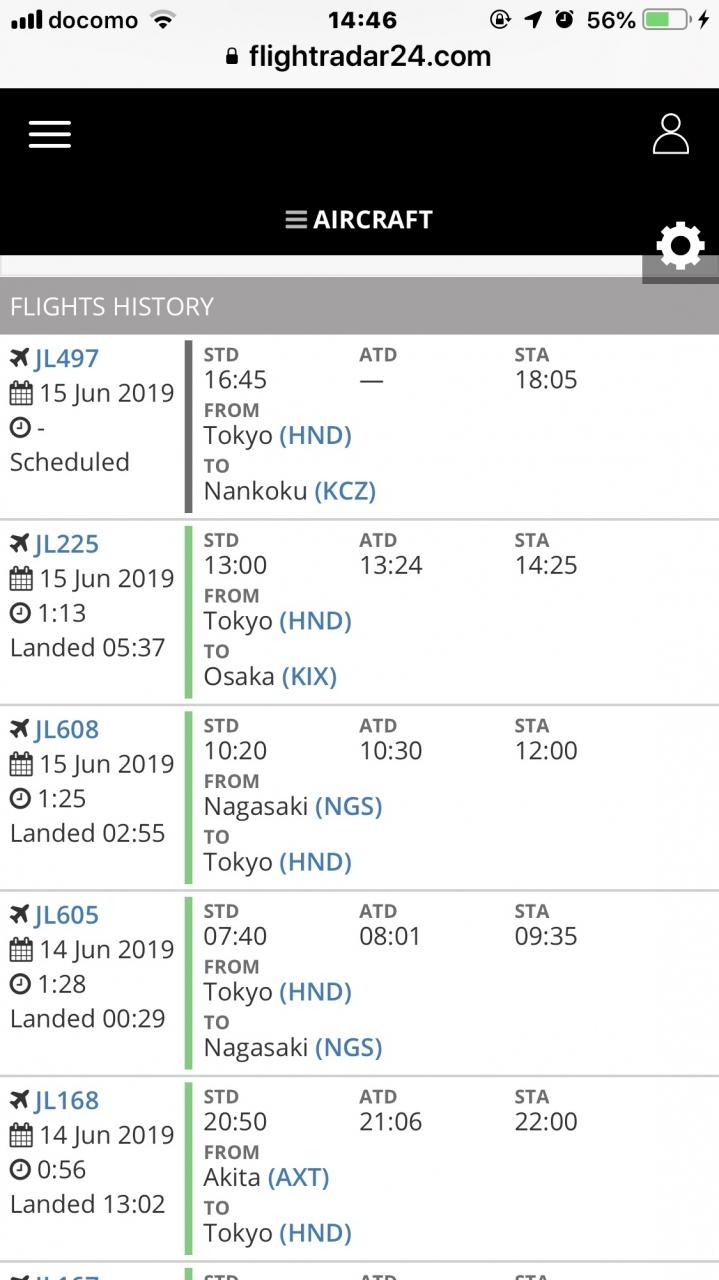719x1280 pixels.
Task: Open flight JL608 details
Action: tap(67, 729)
